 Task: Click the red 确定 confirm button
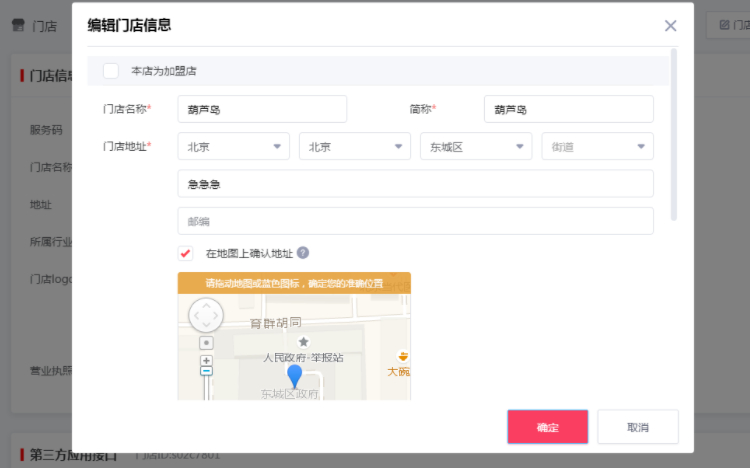point(547,427)
